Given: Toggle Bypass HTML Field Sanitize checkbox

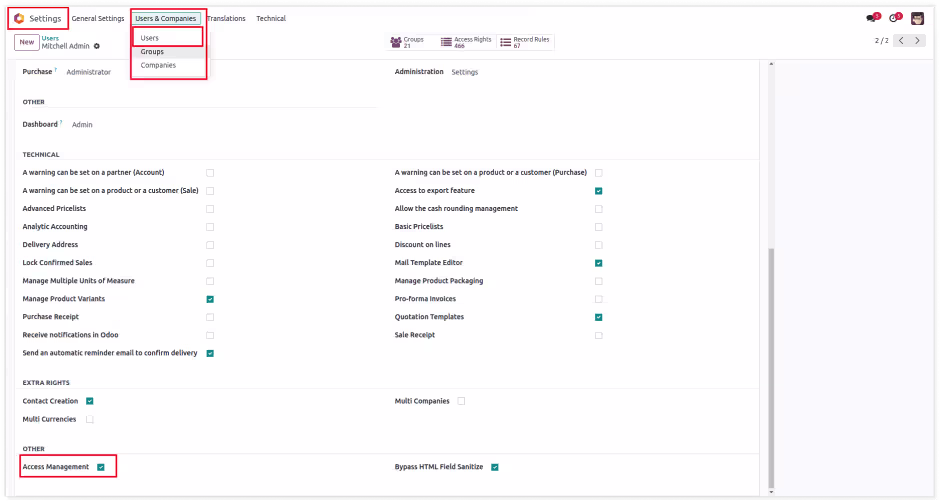Looking at the screenshot, I should click(x=495, y=467).
